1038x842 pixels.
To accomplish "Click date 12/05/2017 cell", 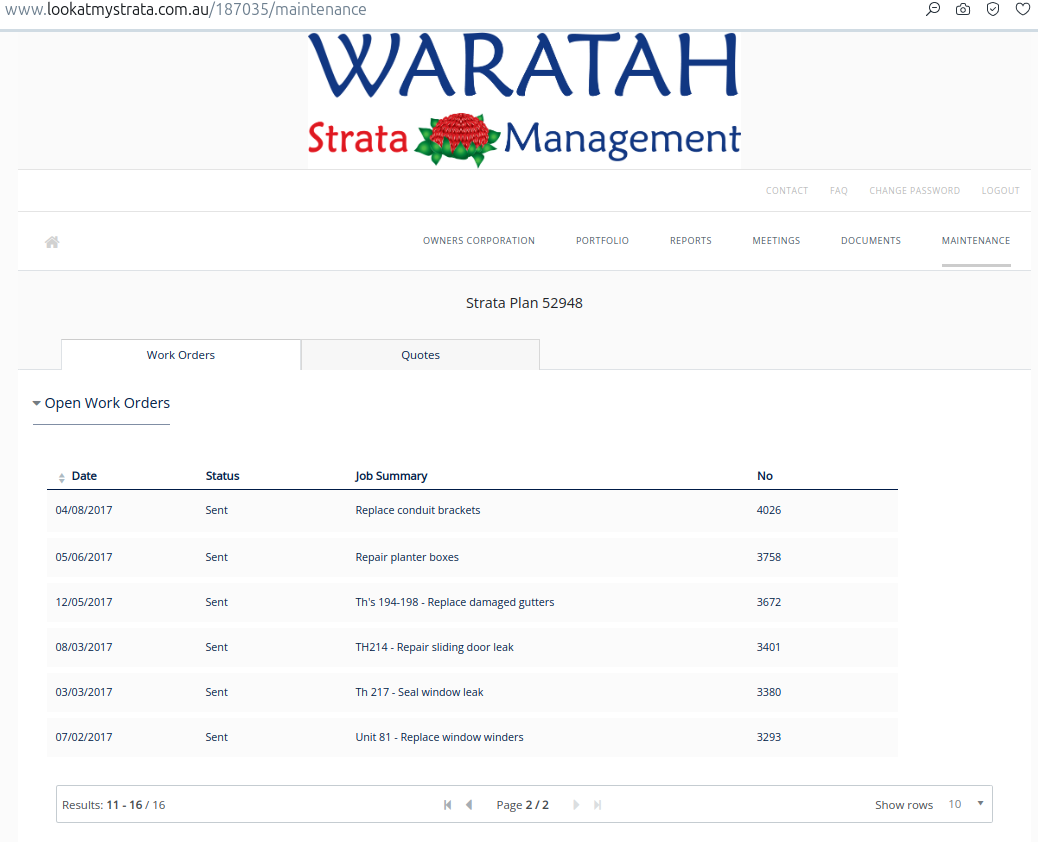I will coord(84,602).
